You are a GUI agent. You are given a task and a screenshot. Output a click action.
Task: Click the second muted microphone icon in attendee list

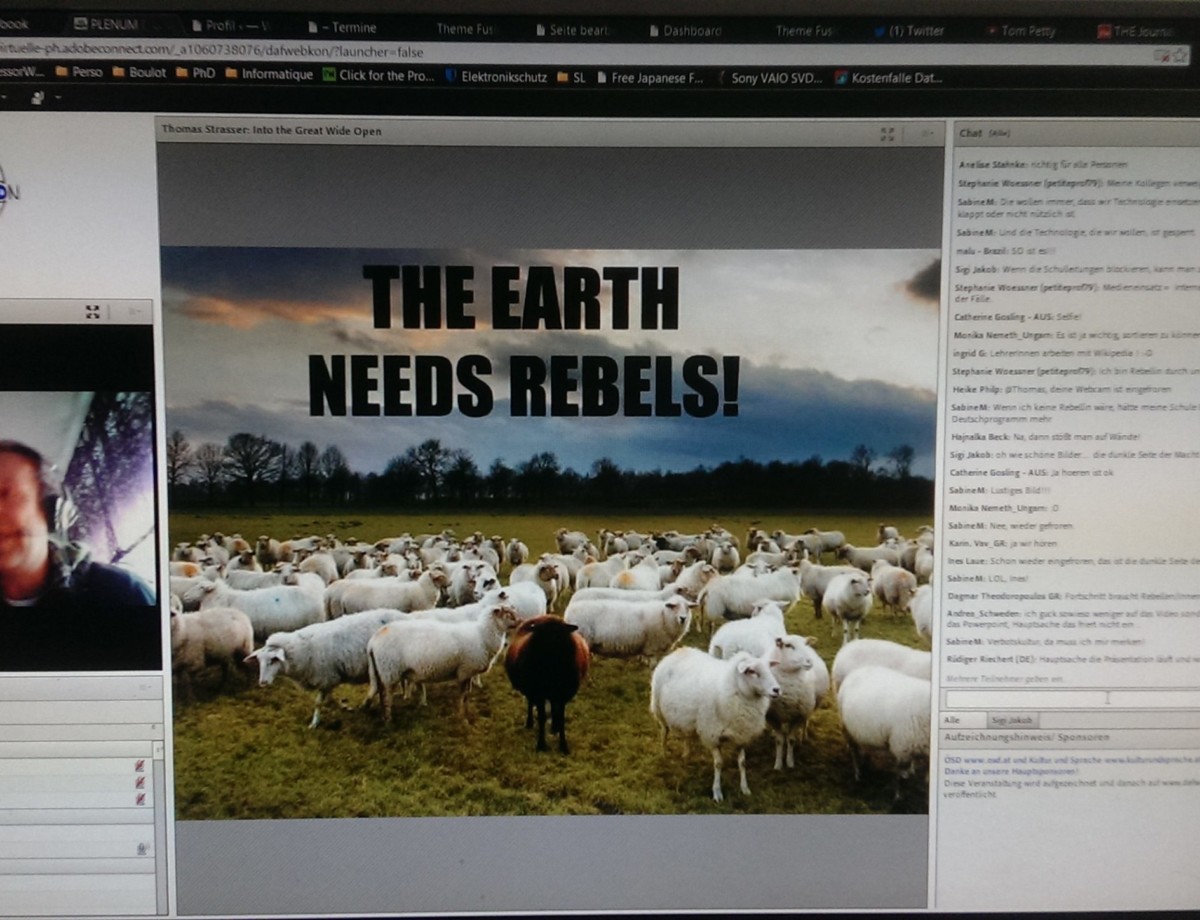pyautogui.click(x=140, y=782)
